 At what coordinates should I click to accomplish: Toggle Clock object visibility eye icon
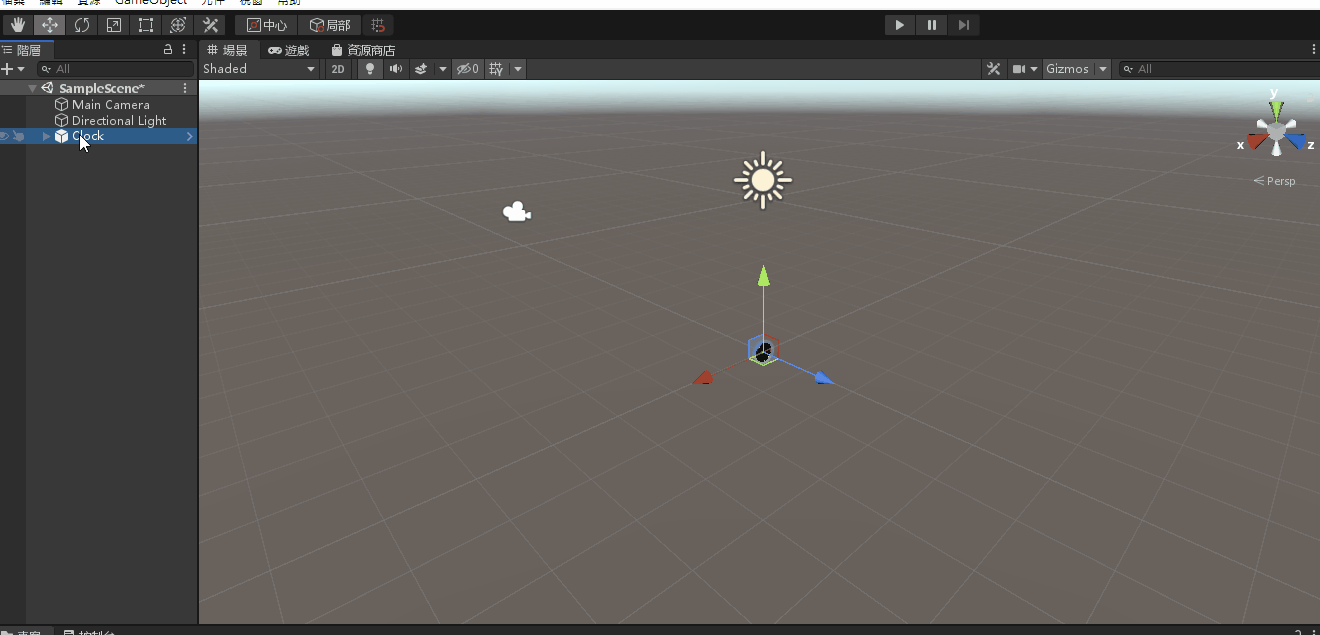(x=5, y=136)
